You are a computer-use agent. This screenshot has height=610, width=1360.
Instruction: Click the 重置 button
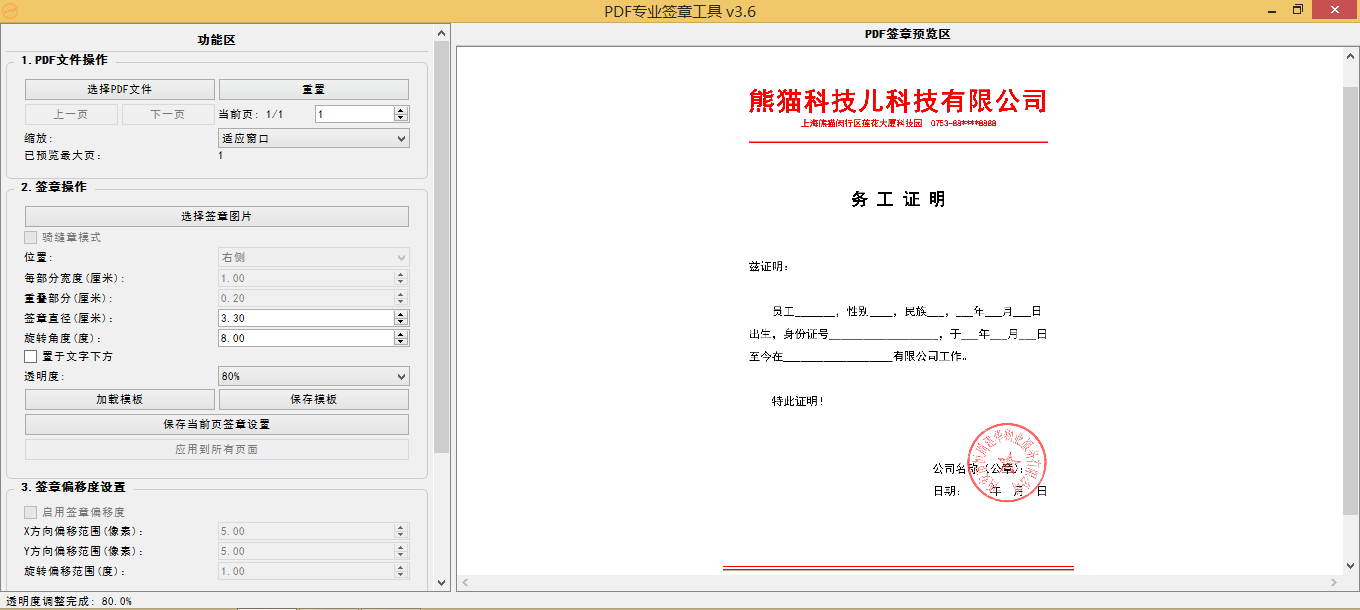tap(314, 89)
